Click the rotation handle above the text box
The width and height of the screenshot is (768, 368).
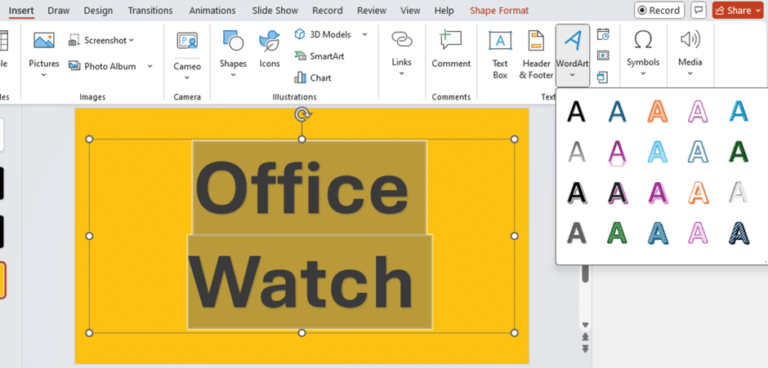click(x=302, y=115)
